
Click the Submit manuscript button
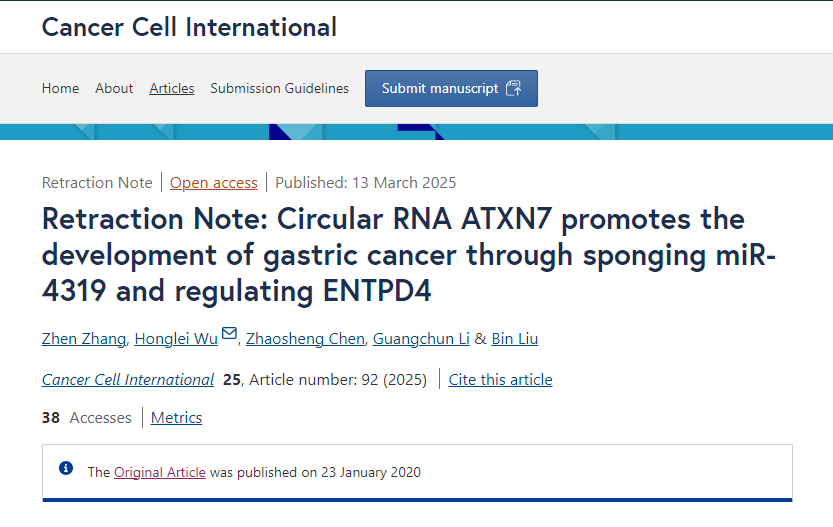click(x=451, y=88)
